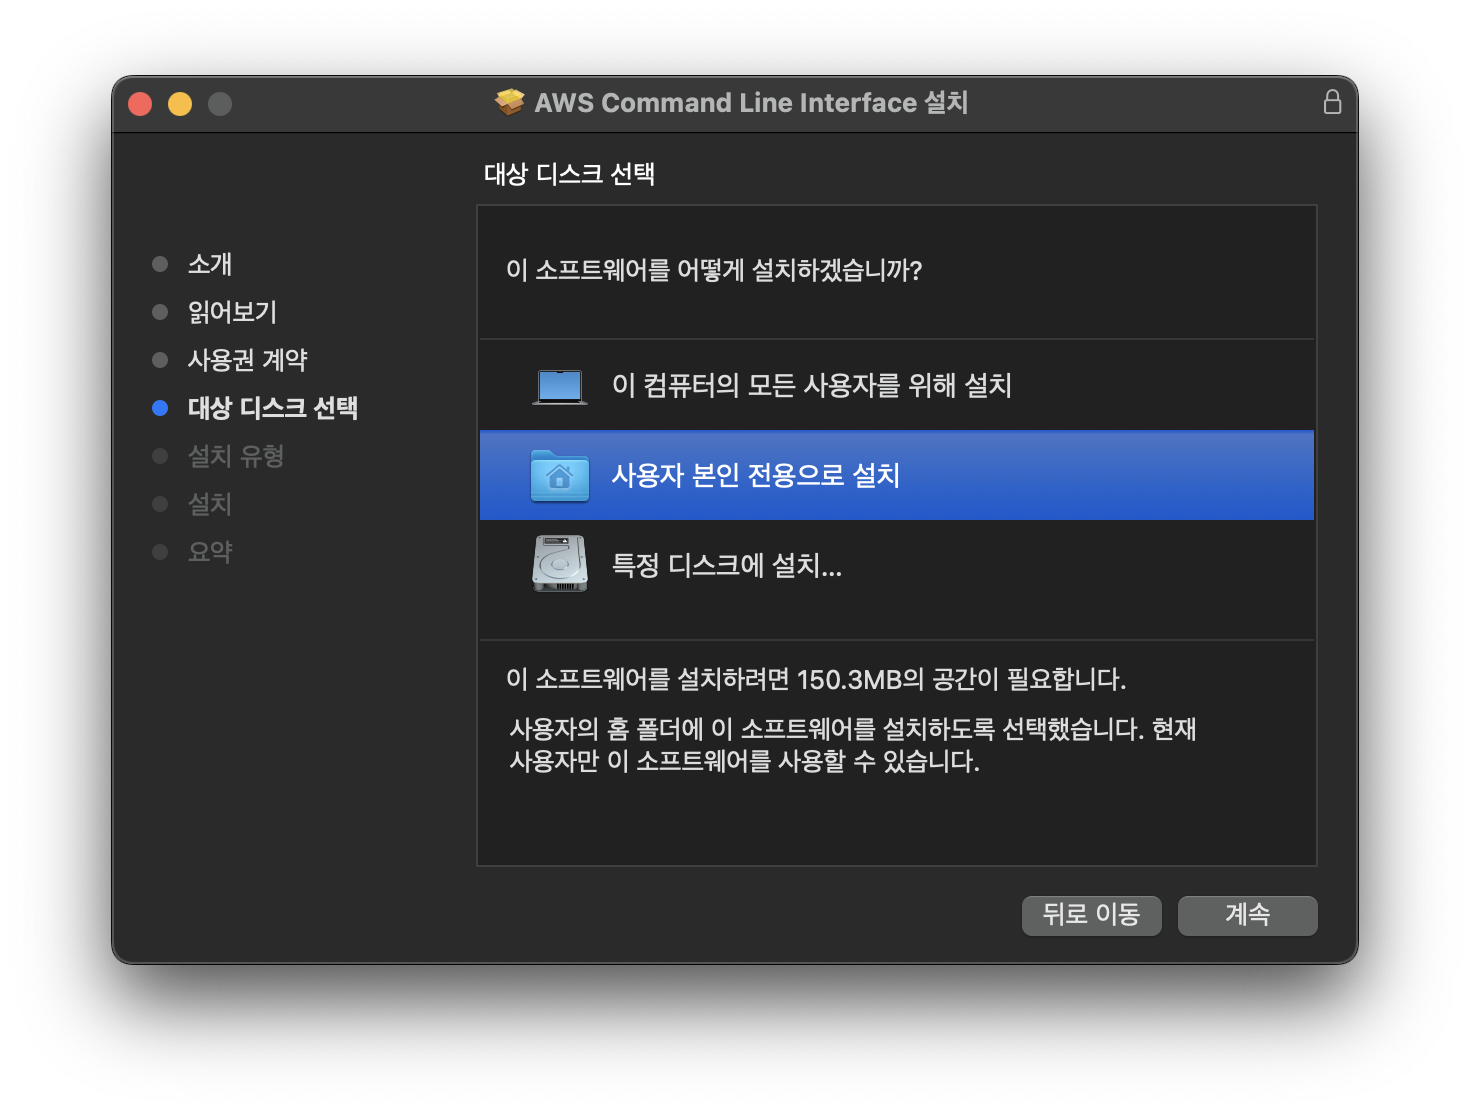Click the home folder icon
Image resolution: width=1470 pixels, height=1112 pixels.
pos(560,476)
